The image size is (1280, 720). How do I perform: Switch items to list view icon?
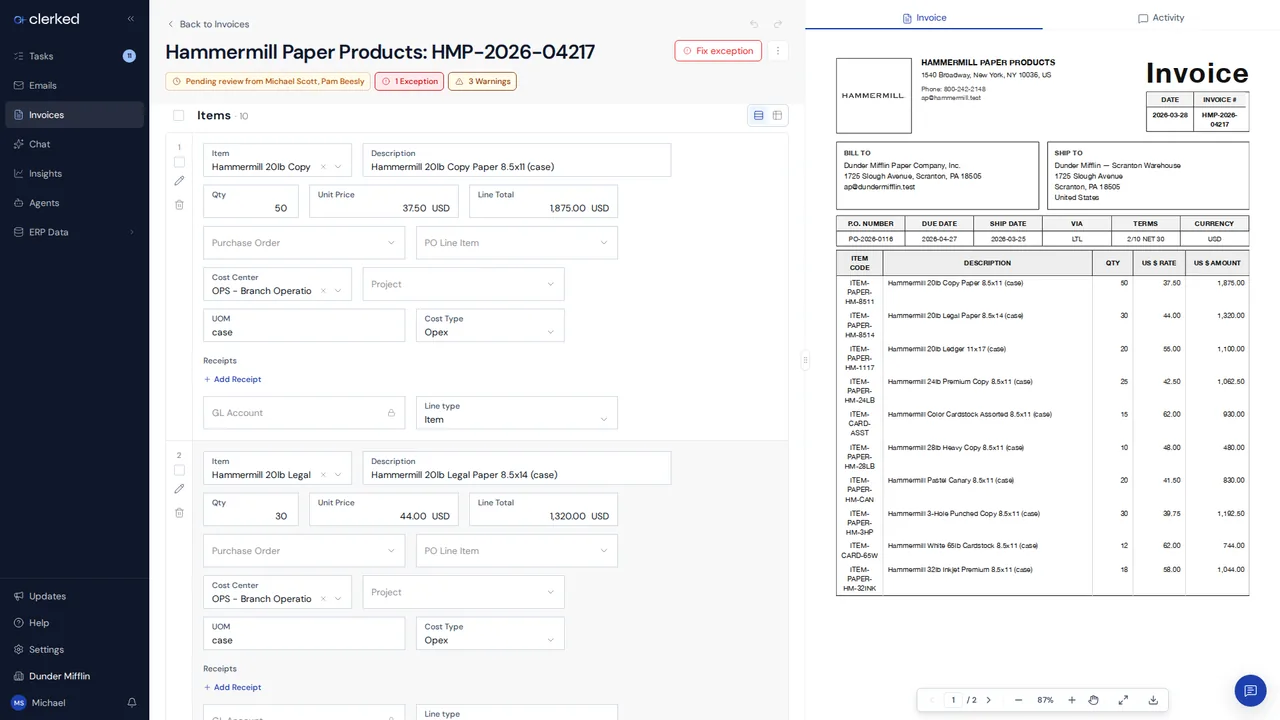click(x=758, y=116)
